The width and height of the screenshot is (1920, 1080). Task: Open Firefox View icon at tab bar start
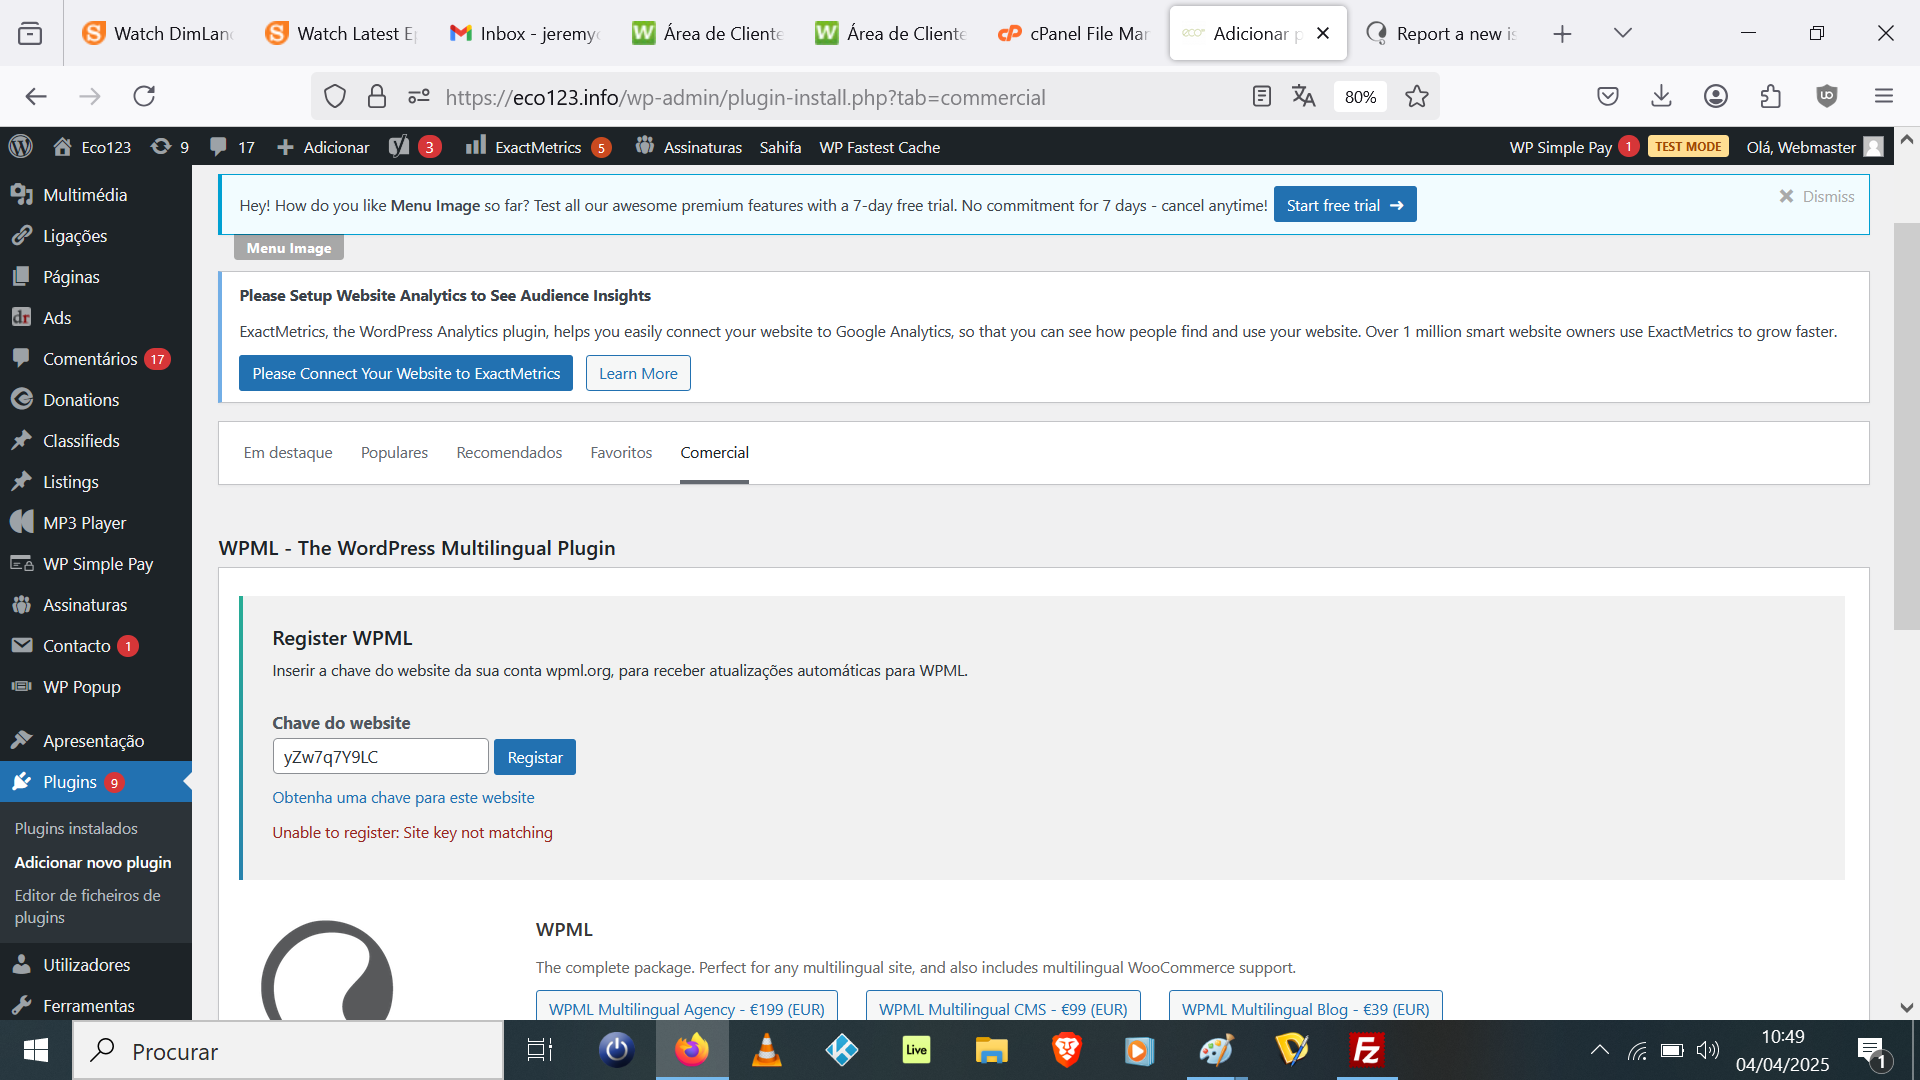(30, 33)
